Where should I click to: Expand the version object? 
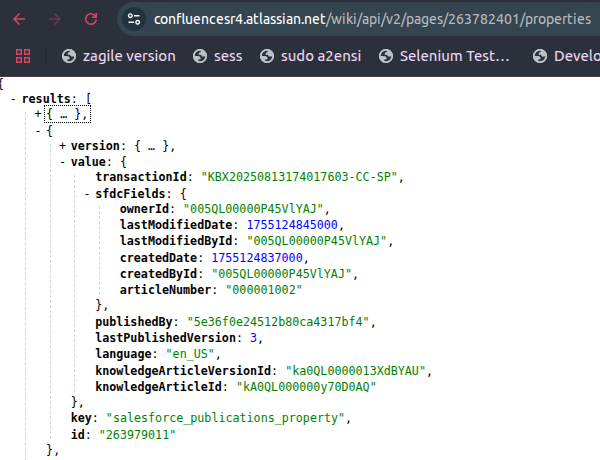point(62,146)
